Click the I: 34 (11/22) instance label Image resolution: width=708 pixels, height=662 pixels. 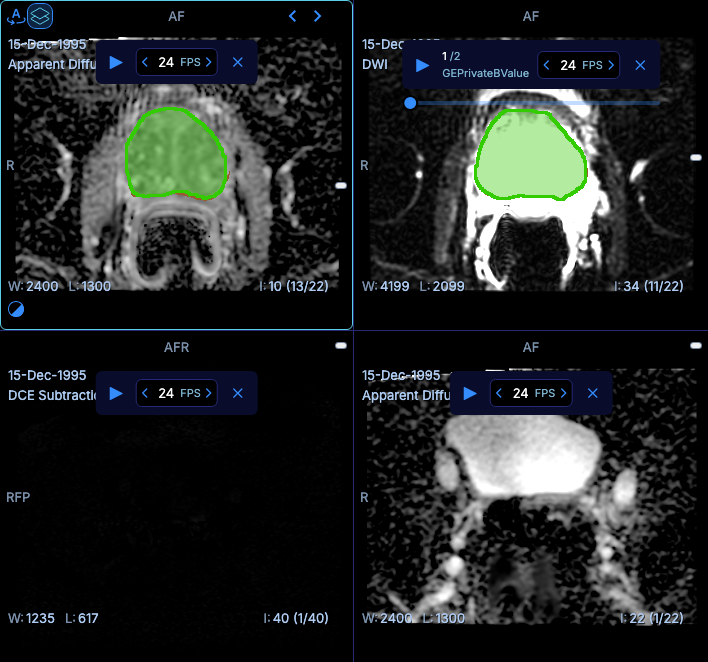tap(649, 286)
